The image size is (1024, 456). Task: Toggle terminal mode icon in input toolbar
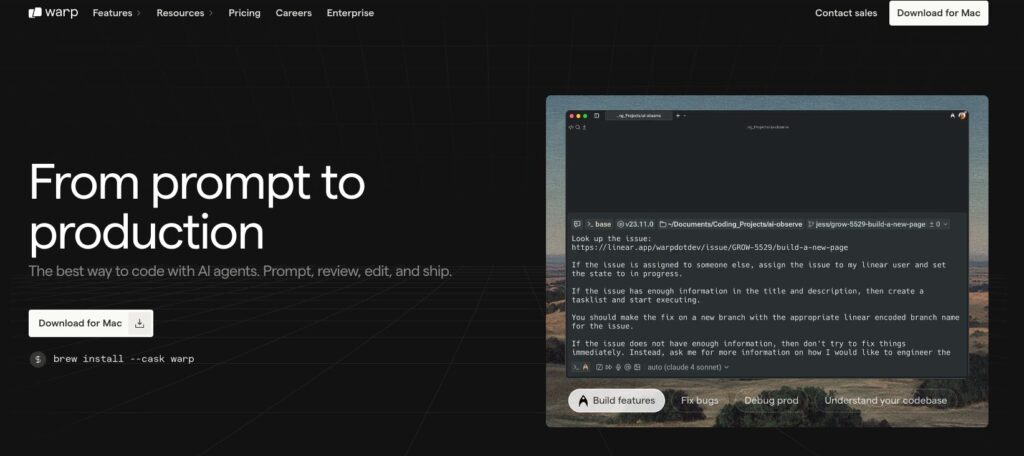(x=576, y=367)
